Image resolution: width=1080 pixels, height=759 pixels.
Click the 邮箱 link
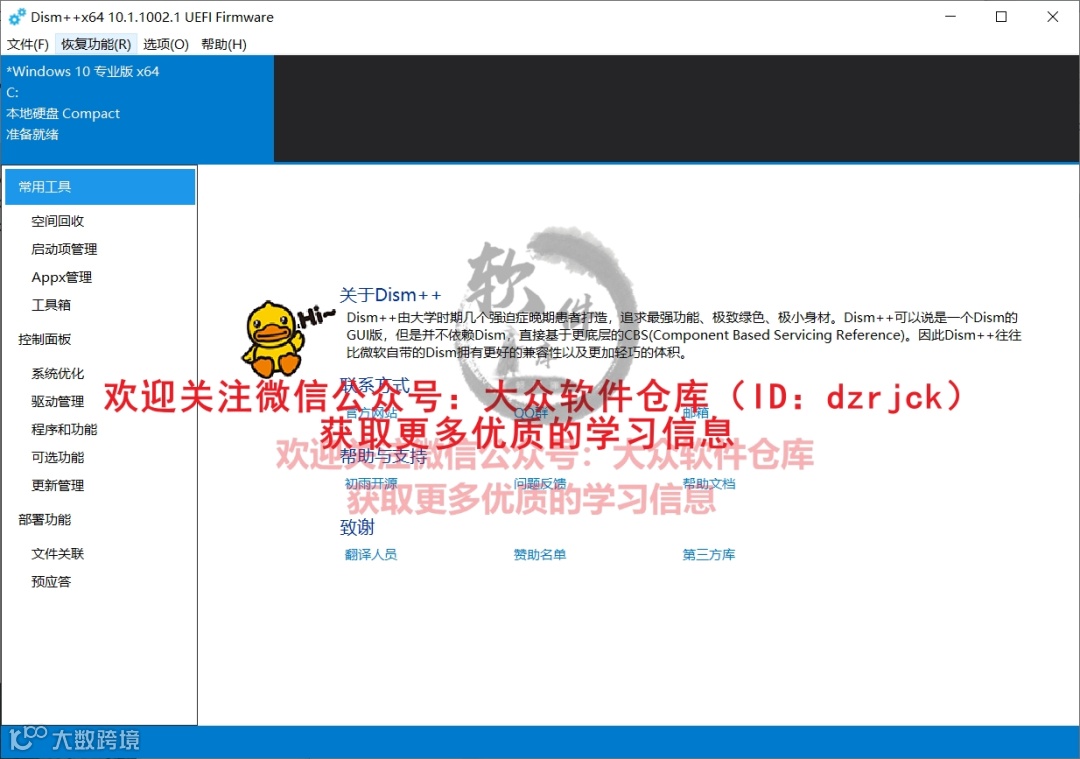(695, 413)
